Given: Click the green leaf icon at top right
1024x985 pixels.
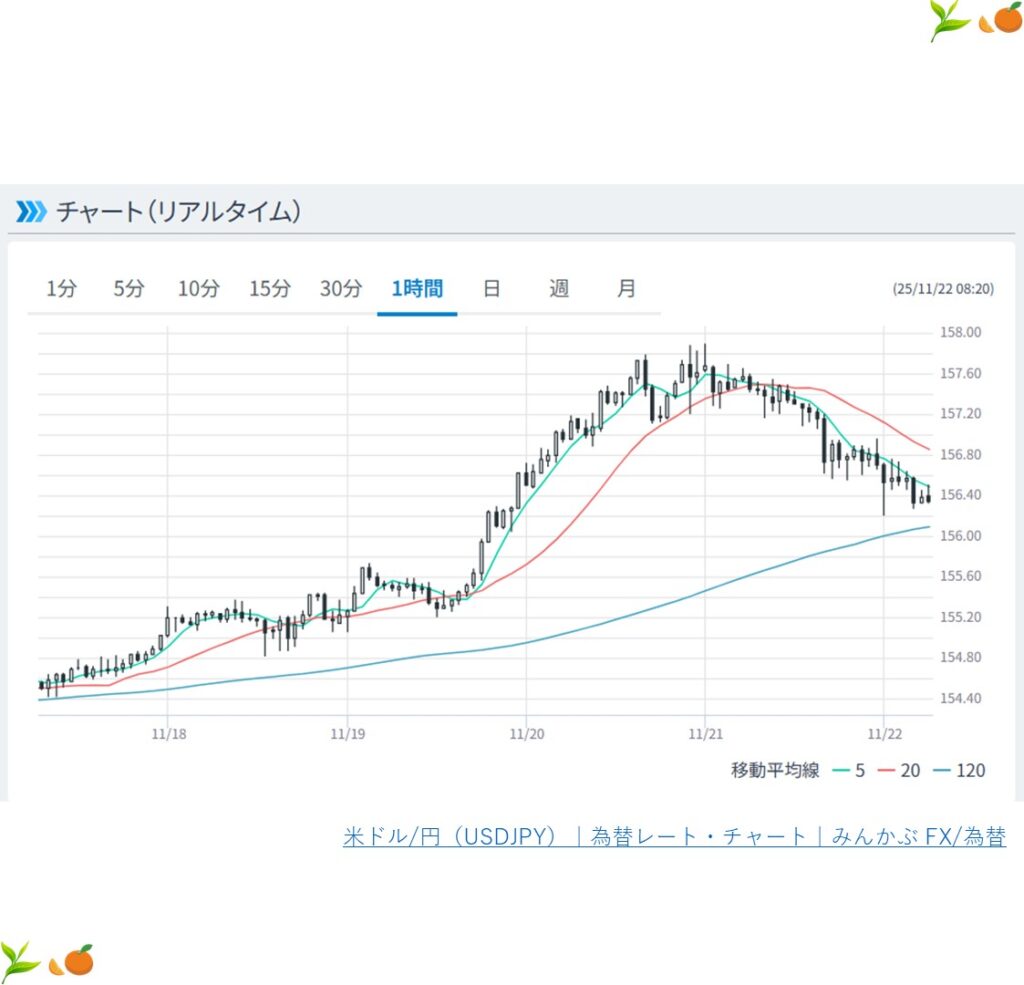Looking at the screenshot, I should (947, 20).
